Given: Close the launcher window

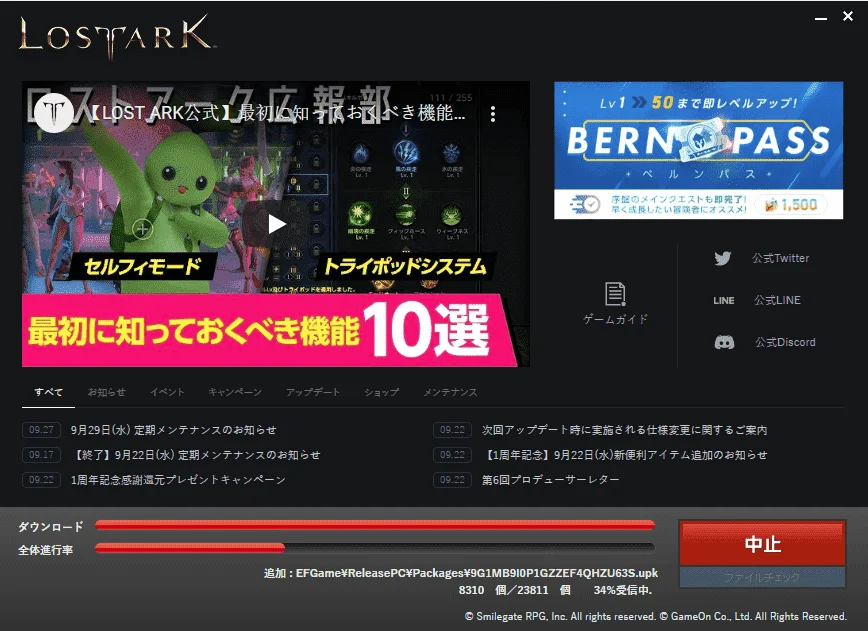Looking at the screenshot, I should click(x=848, y=17).
